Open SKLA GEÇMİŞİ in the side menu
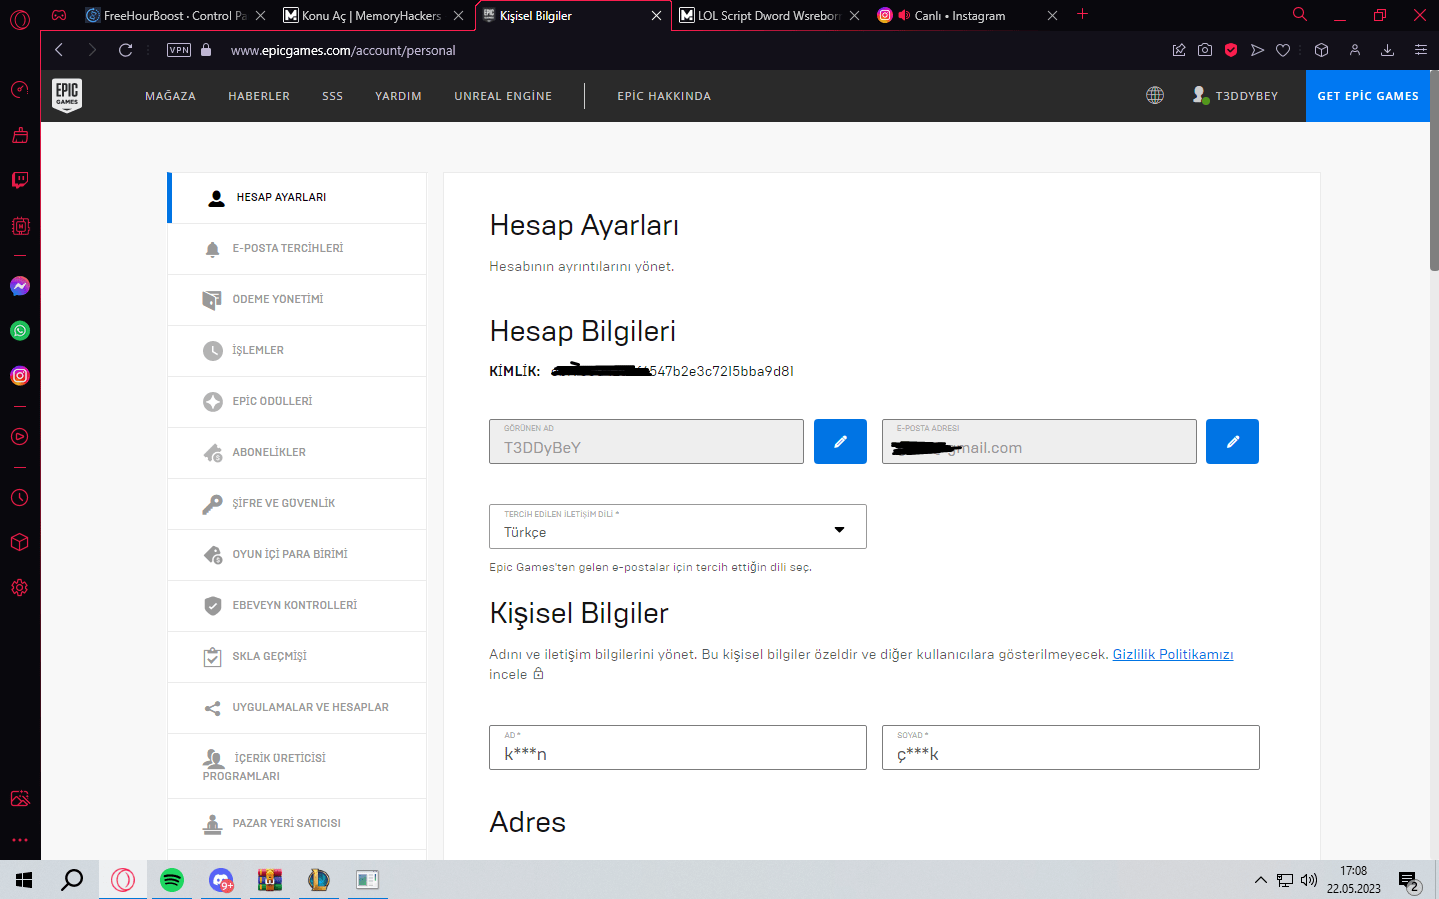The image size is (1439, 899). click(x=297, y=657)
